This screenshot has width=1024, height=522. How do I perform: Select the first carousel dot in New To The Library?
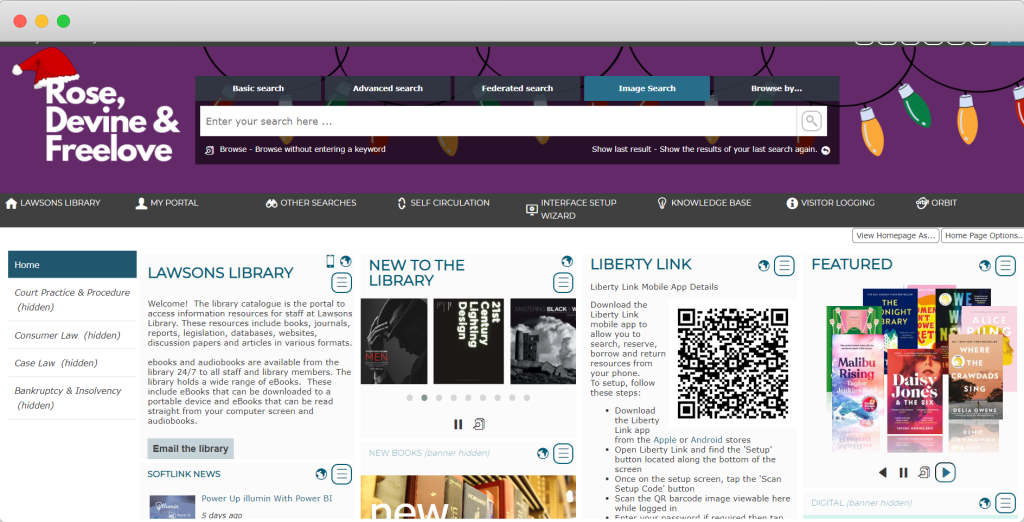(409, 397)
